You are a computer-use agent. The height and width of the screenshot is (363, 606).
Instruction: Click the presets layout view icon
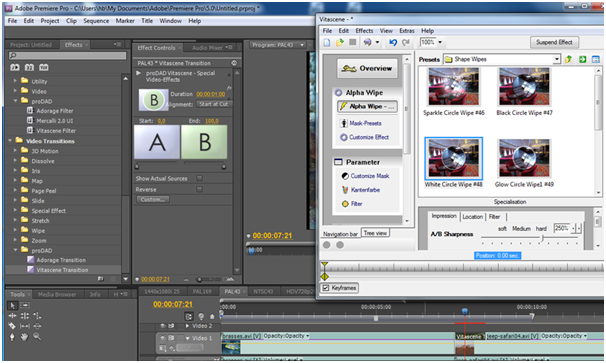(596, 59)
